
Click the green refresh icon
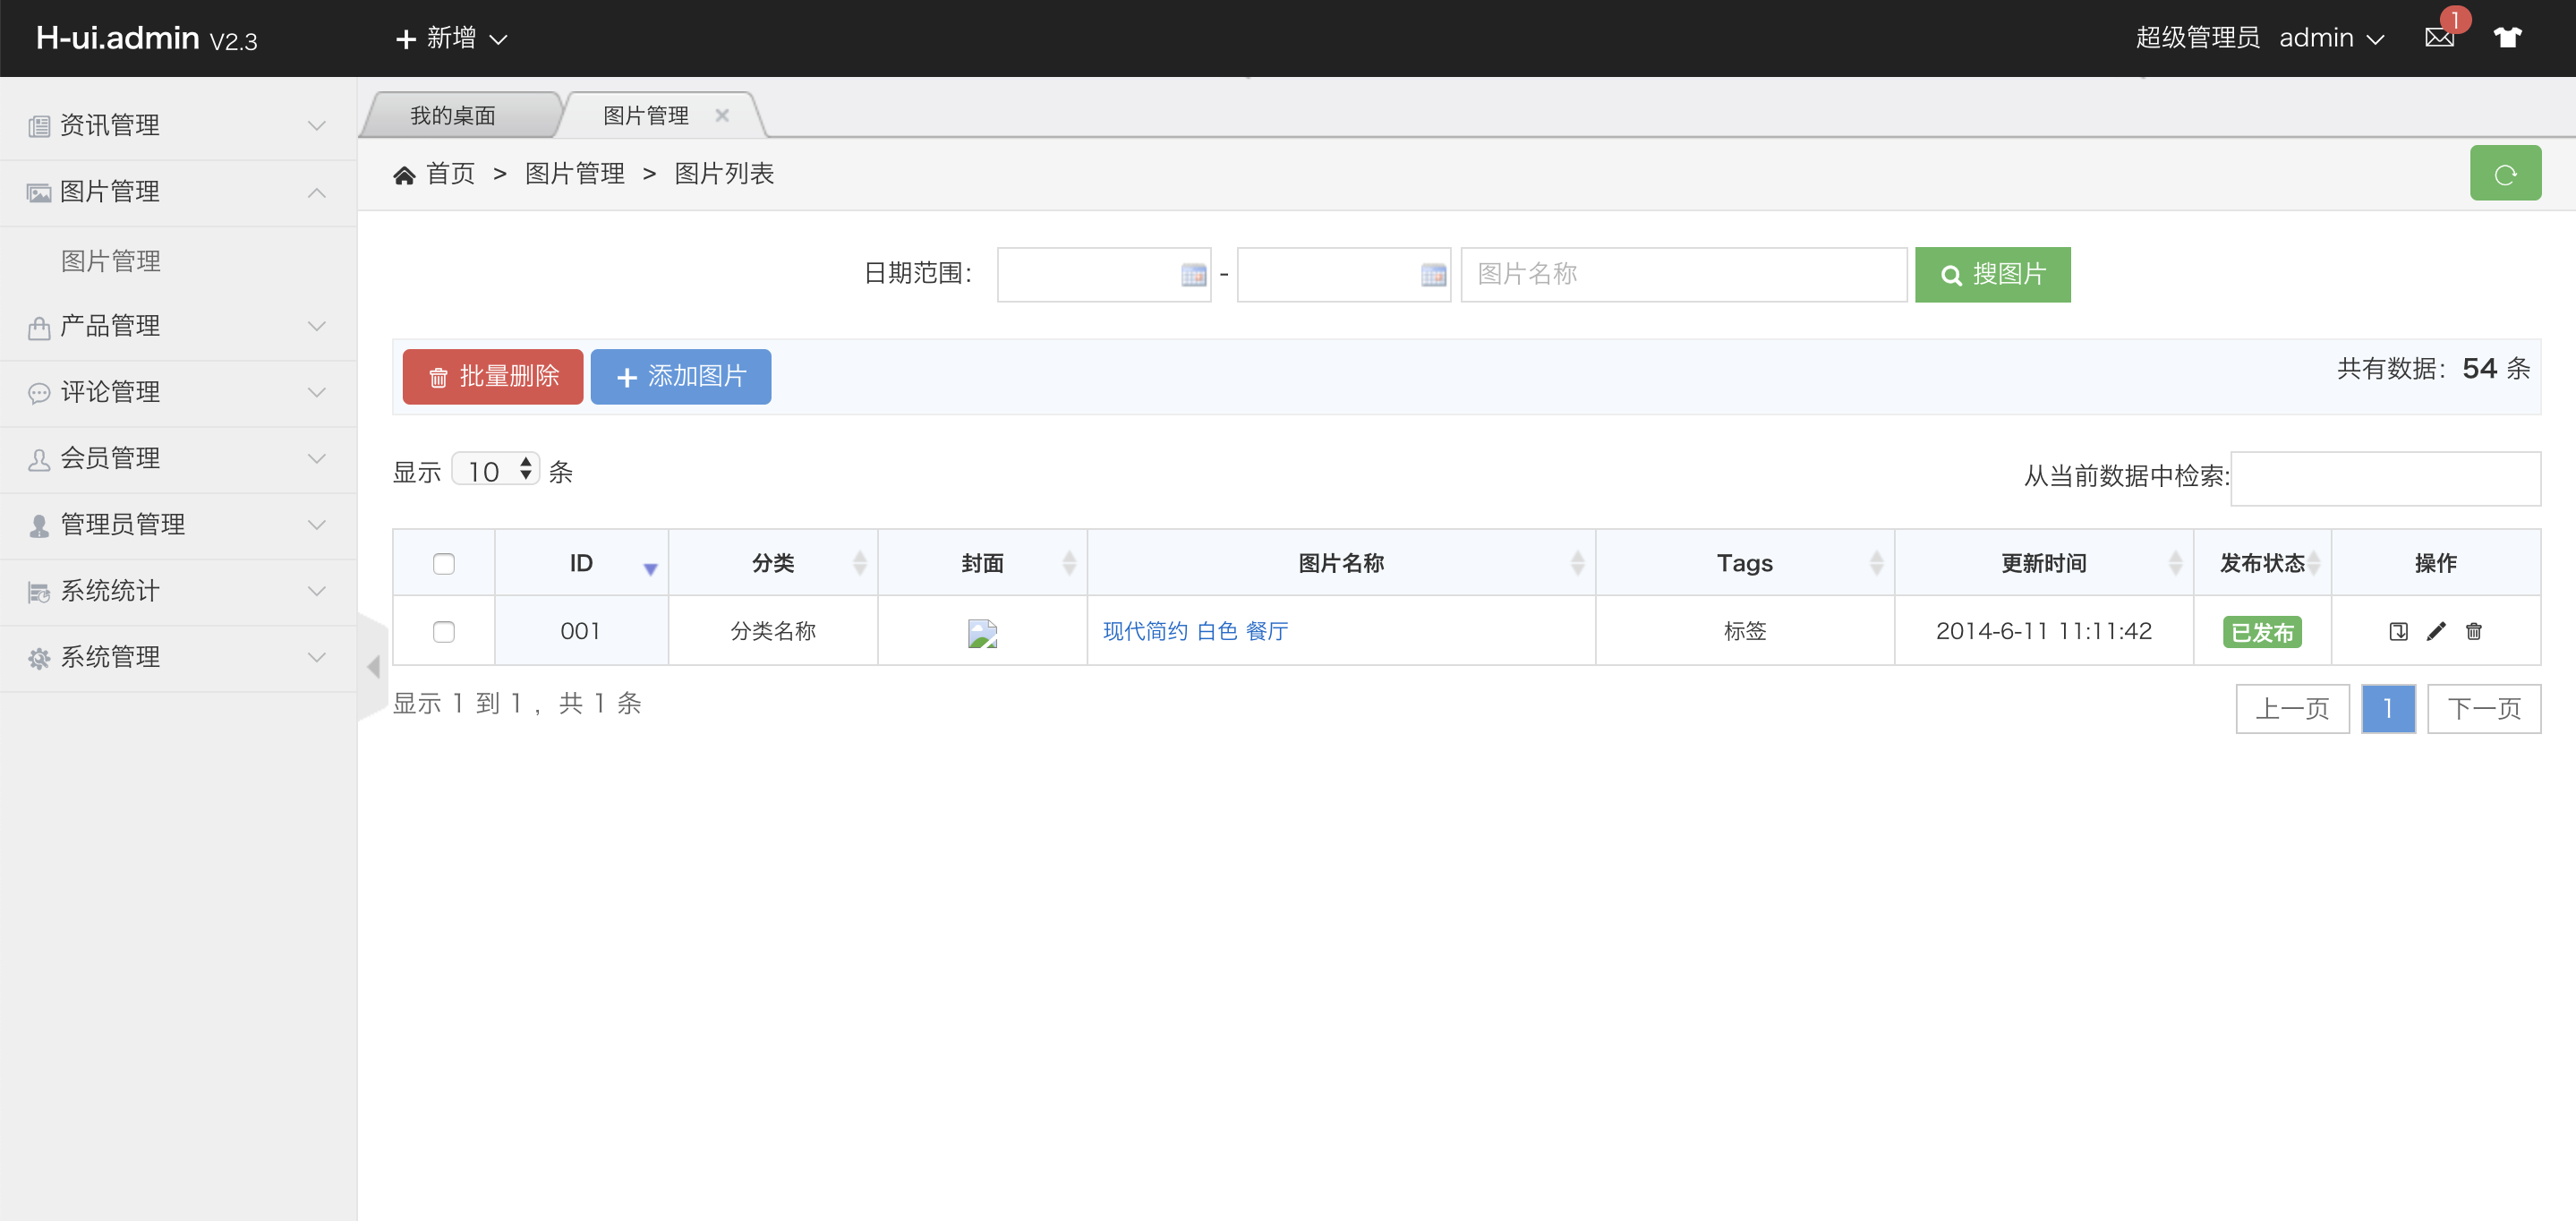click(2506, 172)
